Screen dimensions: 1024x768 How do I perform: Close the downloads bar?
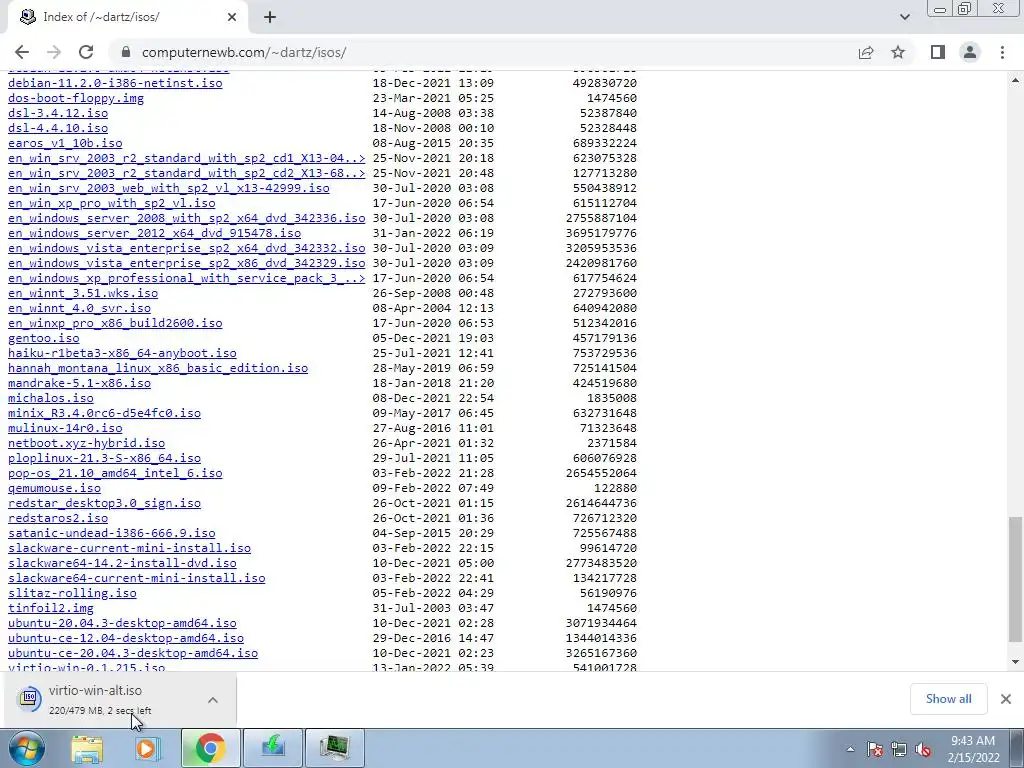[1006, 699]
